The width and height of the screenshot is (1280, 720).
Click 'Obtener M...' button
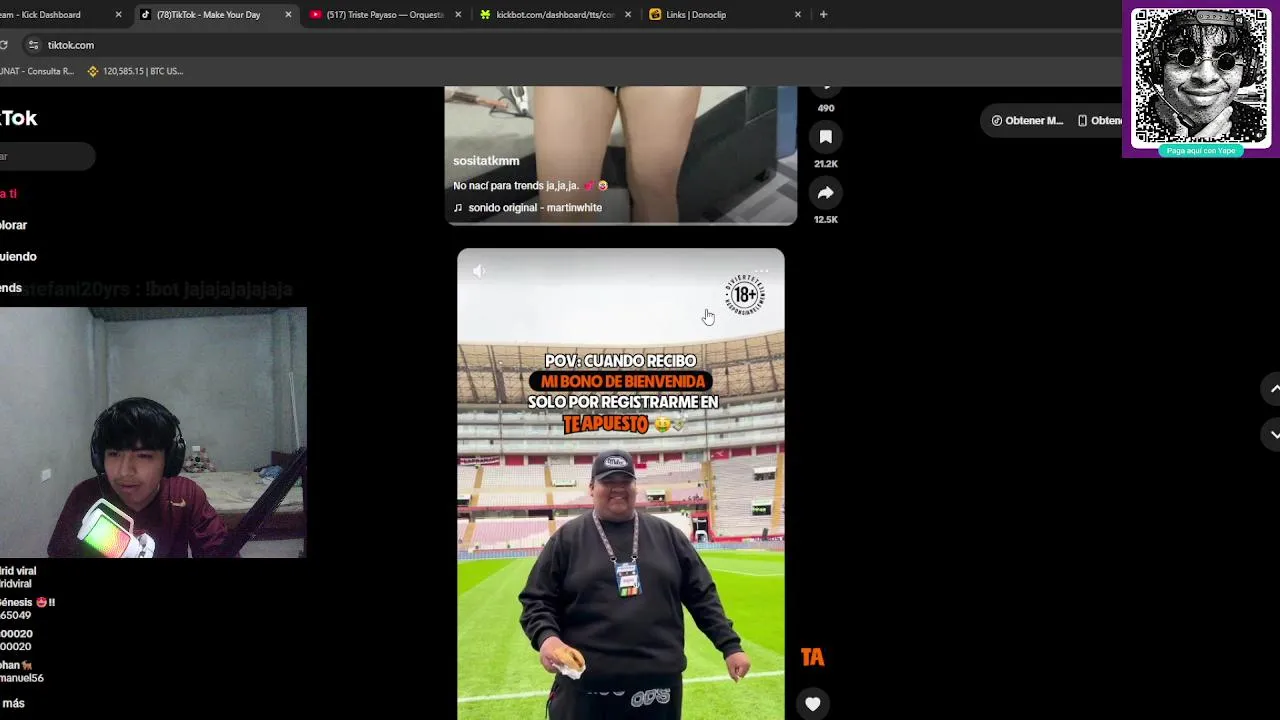pyautogui.click(x=1027, y=121)
